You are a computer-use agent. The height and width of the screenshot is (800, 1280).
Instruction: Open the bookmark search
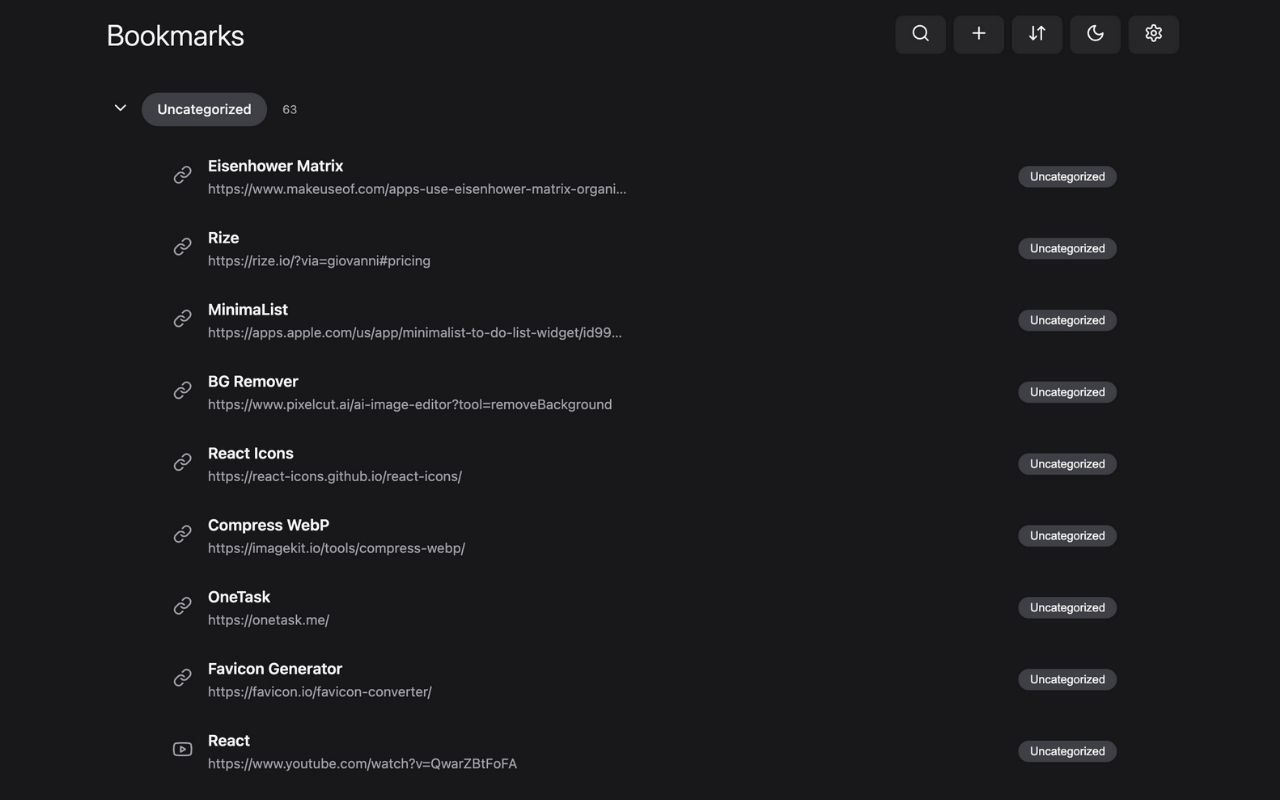[x=920, y=34]
